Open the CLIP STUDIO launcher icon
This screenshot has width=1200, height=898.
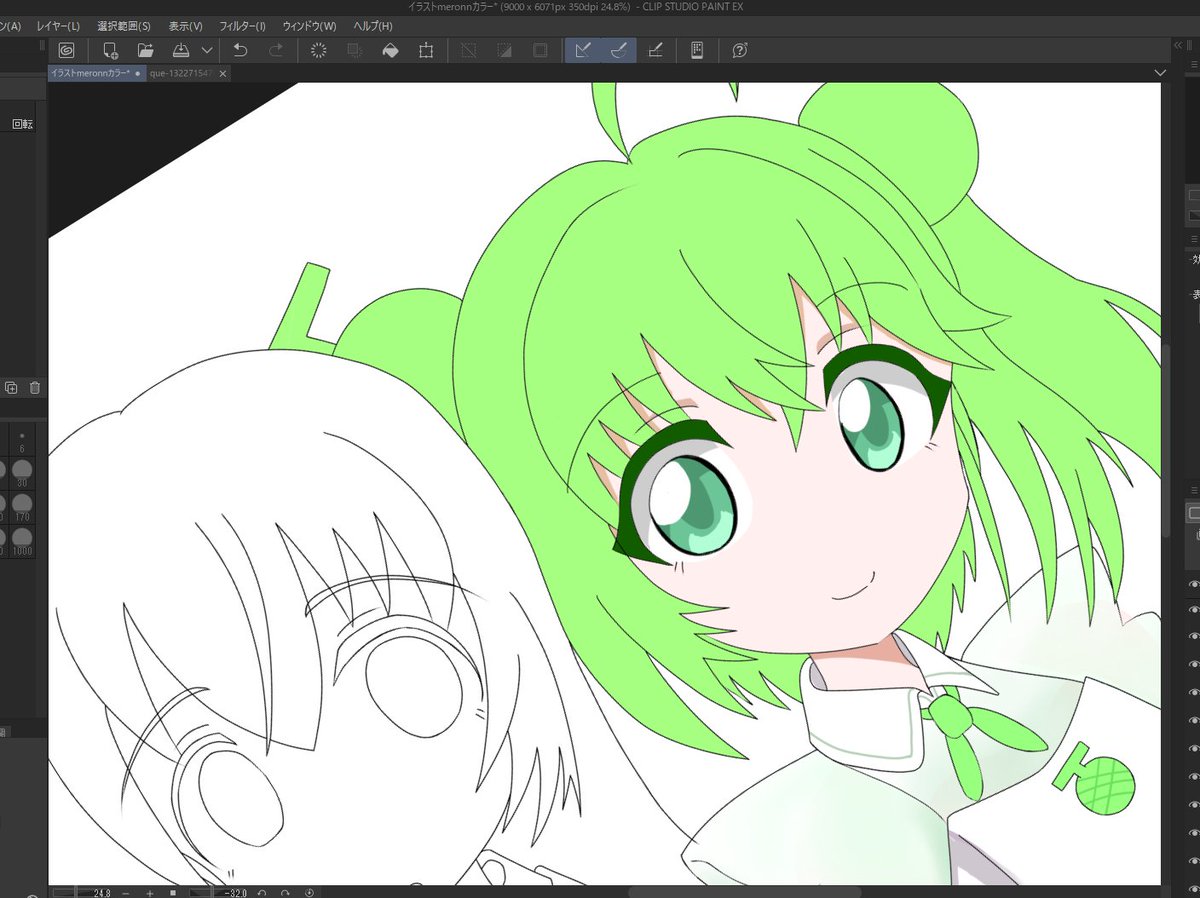pyautogui.click(x=67, y=50)
